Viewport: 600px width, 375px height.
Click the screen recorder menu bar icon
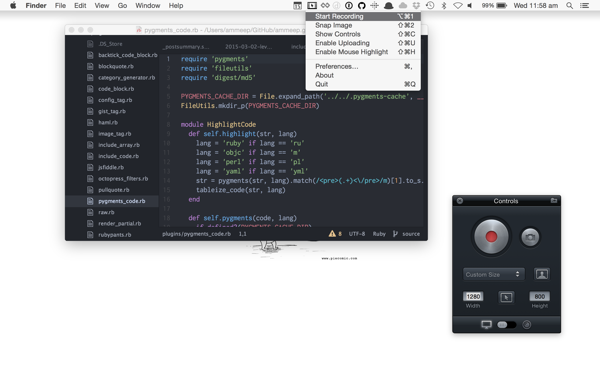312,5
